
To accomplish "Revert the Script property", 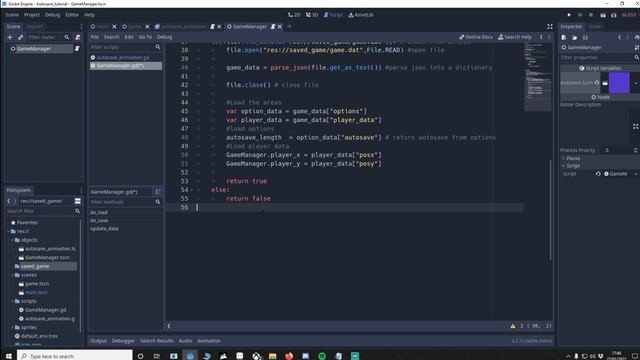I will click(x=598, y=174).
